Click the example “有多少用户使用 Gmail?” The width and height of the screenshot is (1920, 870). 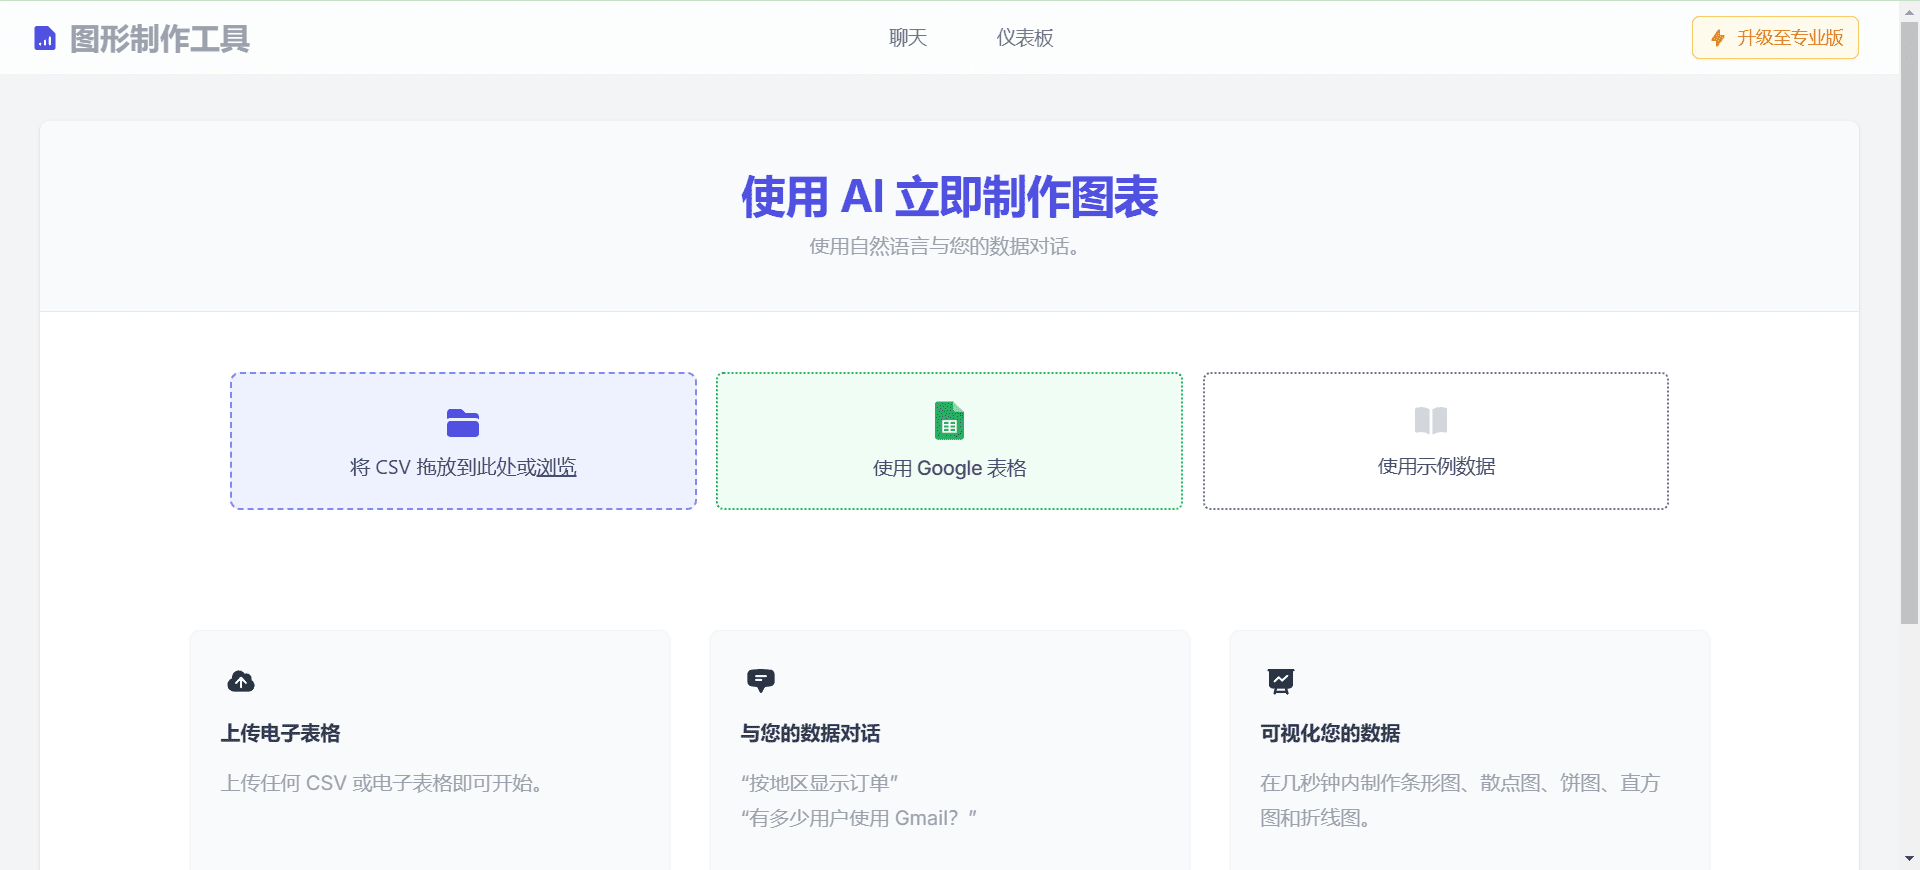[859, 818]
